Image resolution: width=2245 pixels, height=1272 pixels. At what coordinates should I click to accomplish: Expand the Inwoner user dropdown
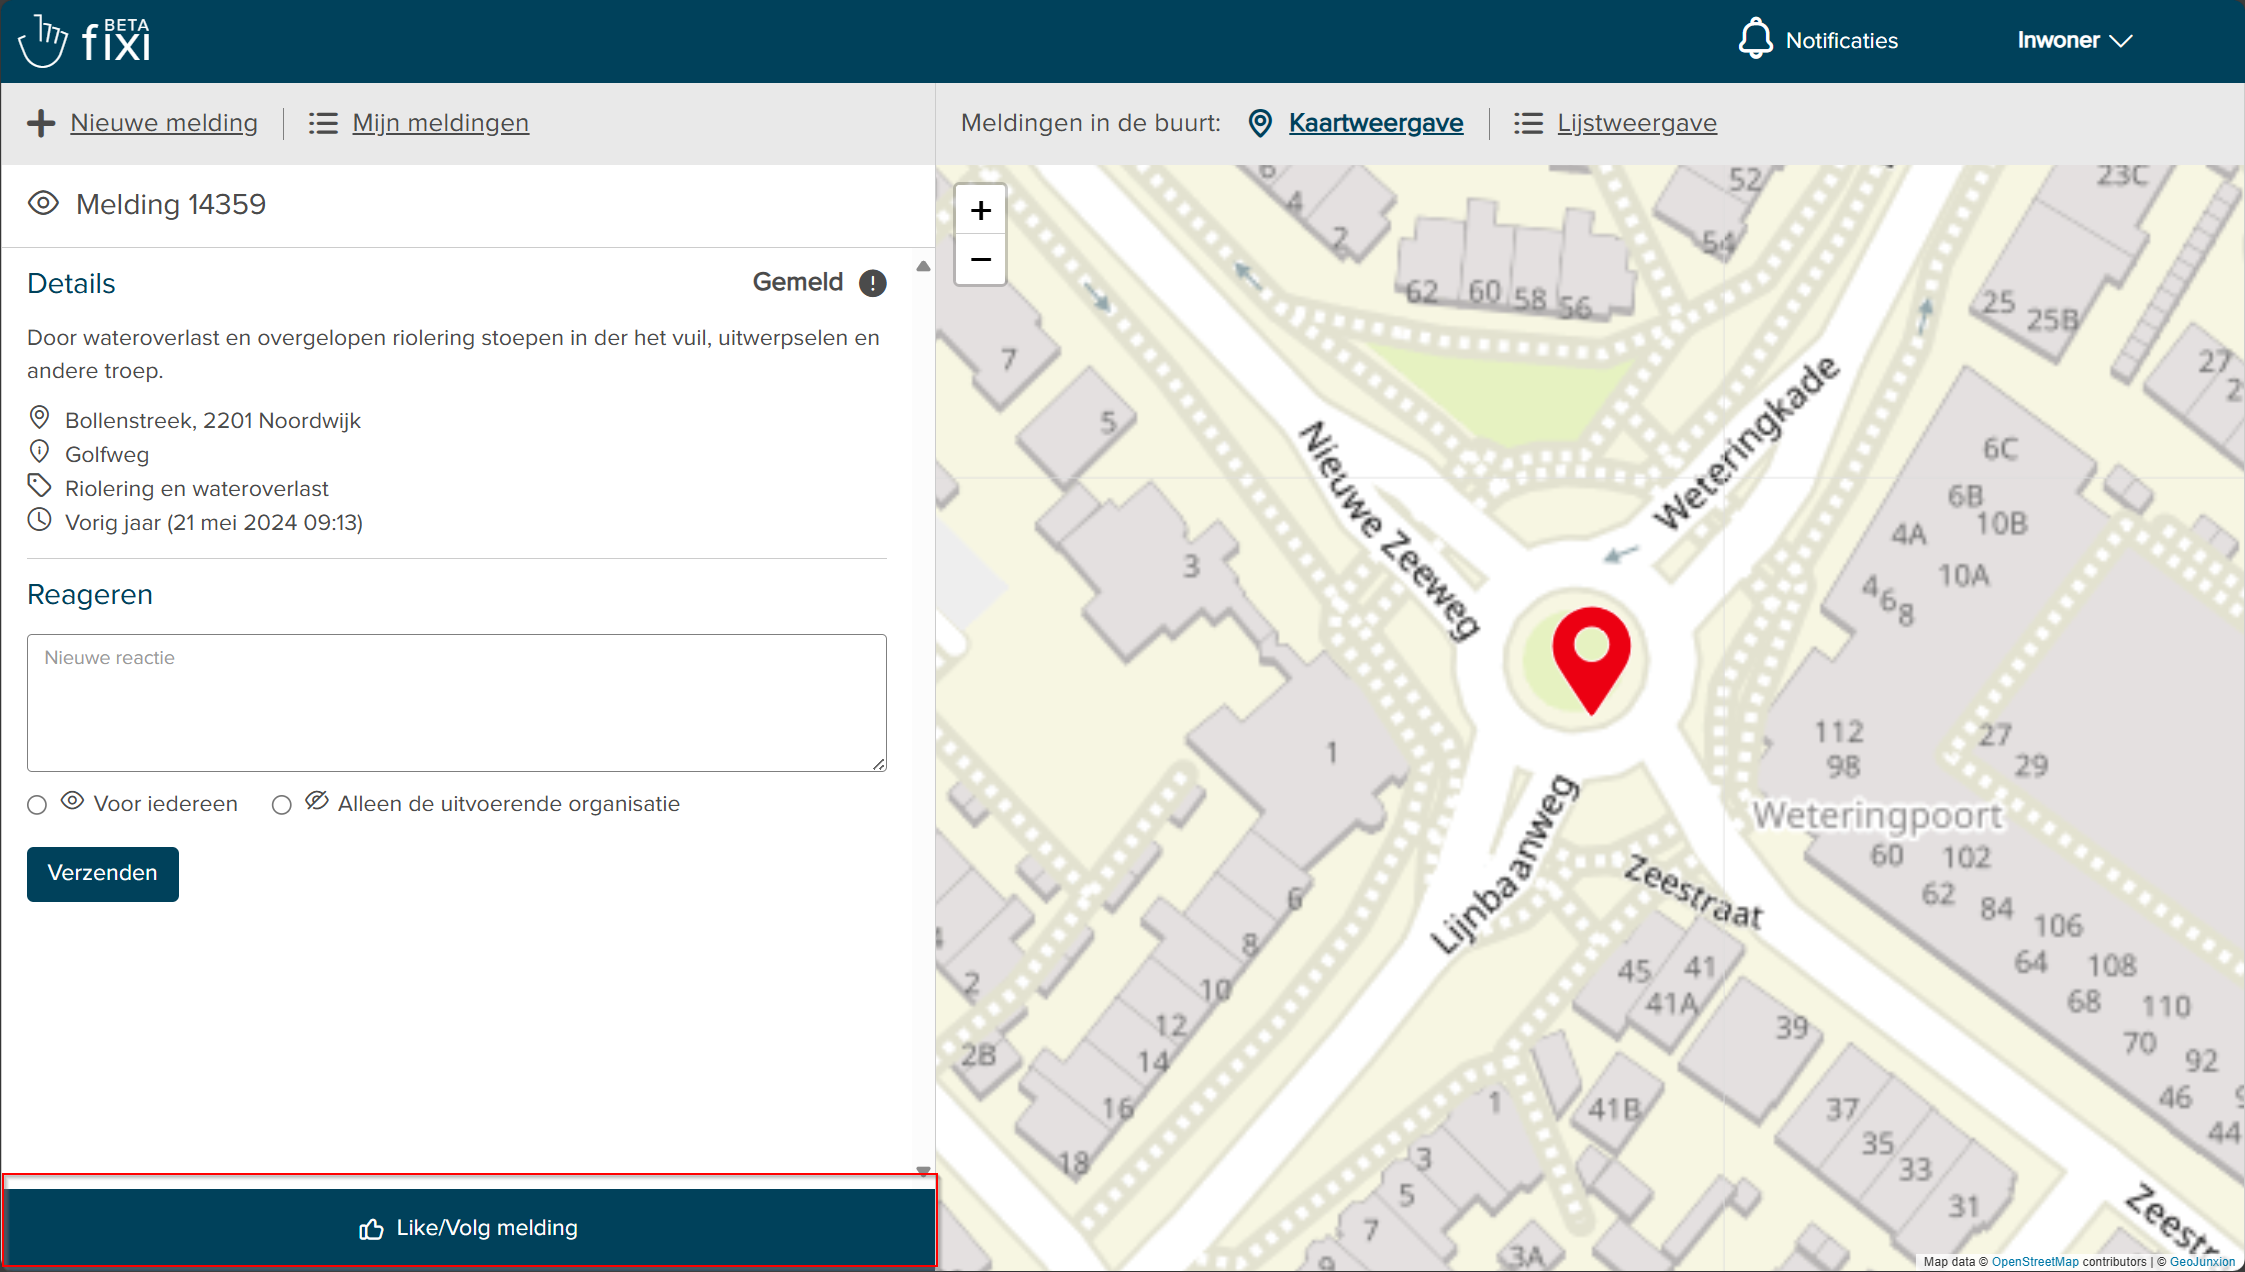[2074, 41]
